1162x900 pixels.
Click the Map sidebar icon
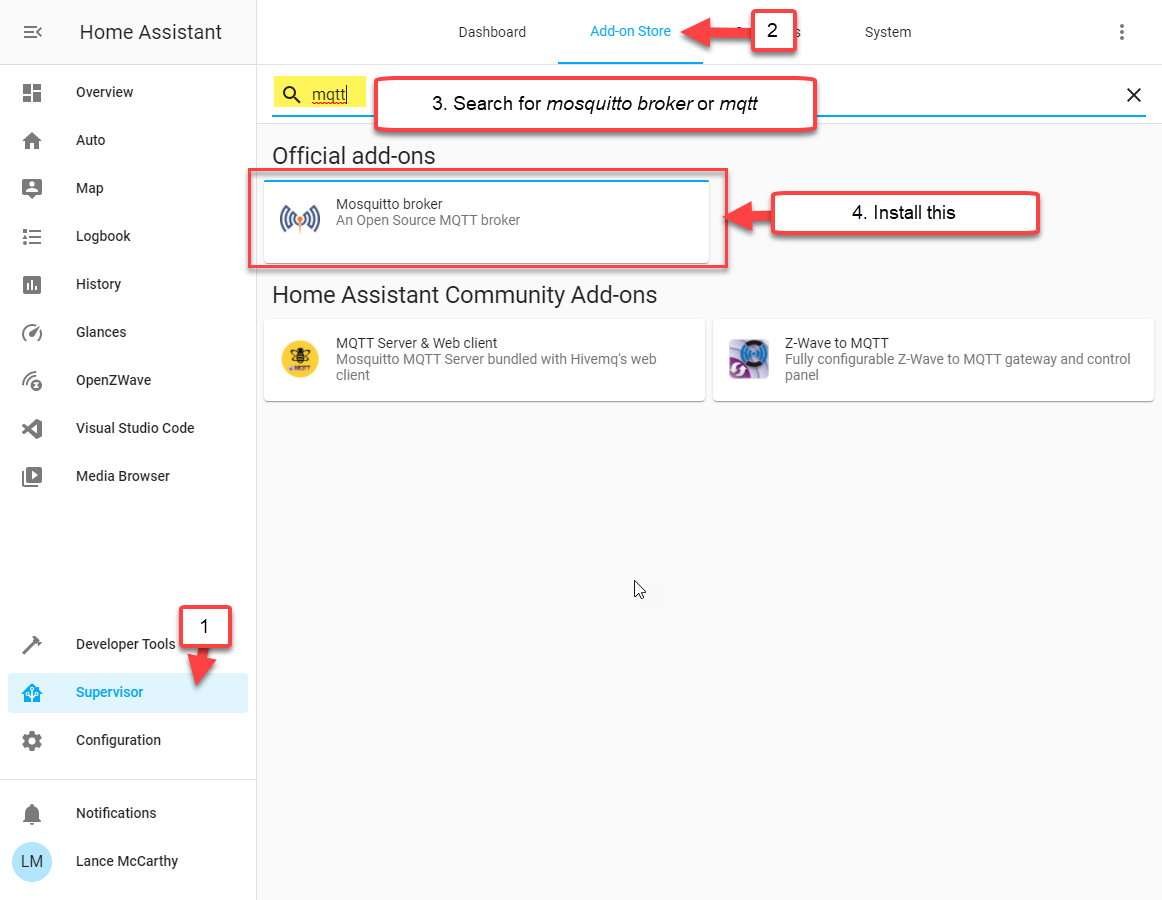point(32,188)
